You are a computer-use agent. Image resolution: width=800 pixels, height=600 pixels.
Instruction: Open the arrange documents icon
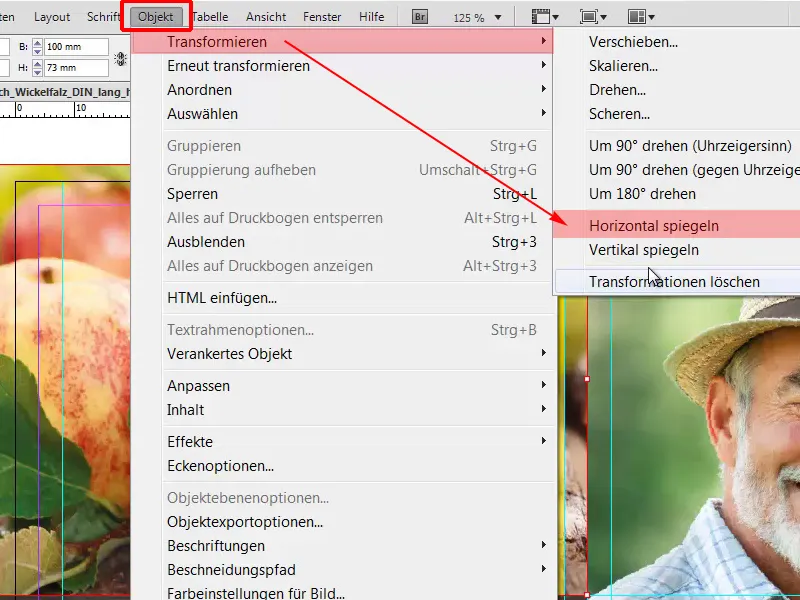coord(636,17)
